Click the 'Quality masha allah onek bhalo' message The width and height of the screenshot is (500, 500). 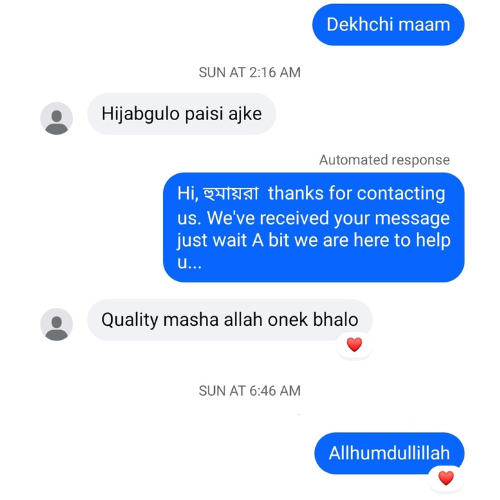tap(230, 320)
